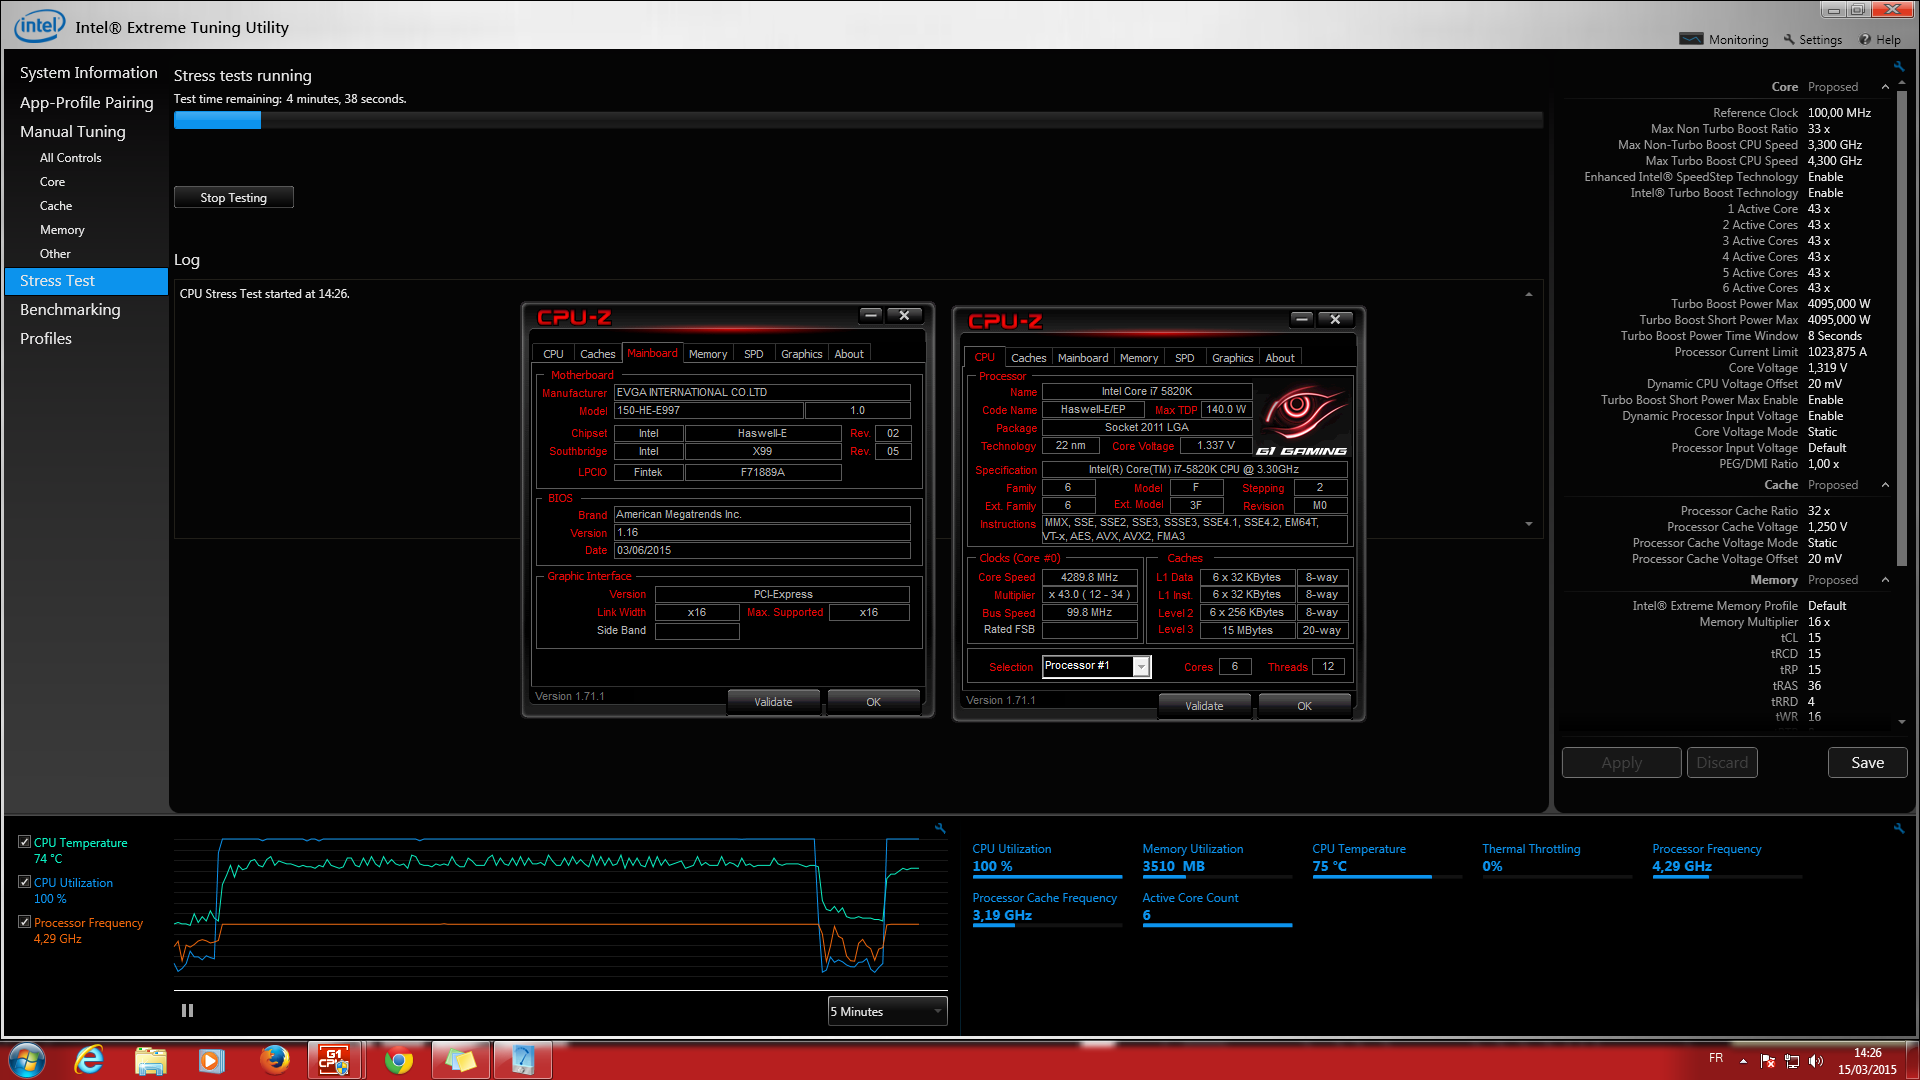
Task: Open the 5 Minutes graph duration dropdown
Action: (887, 1011)
